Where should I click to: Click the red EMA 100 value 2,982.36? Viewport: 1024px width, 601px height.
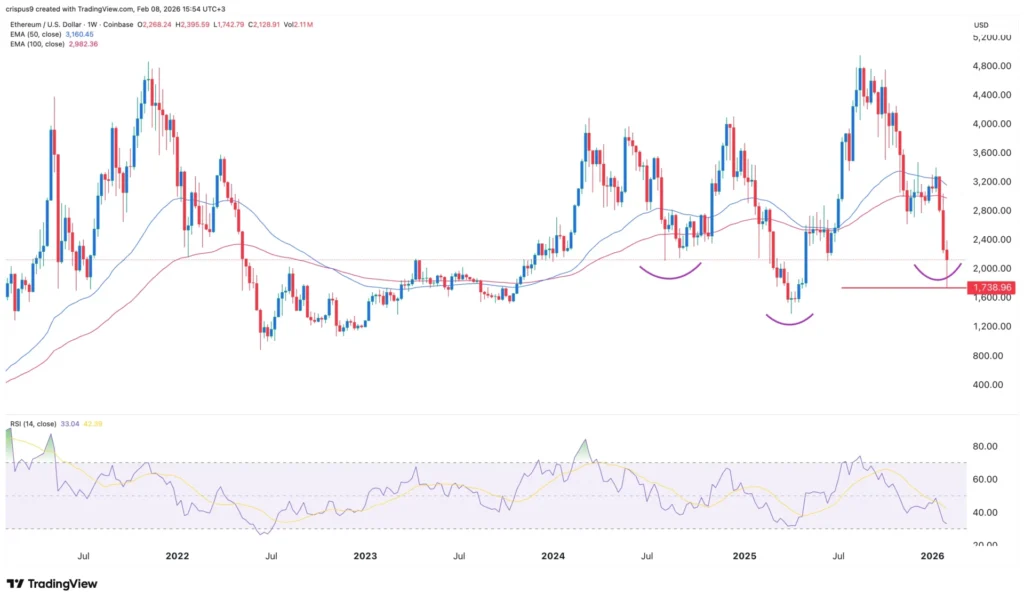tap(83, 44)
